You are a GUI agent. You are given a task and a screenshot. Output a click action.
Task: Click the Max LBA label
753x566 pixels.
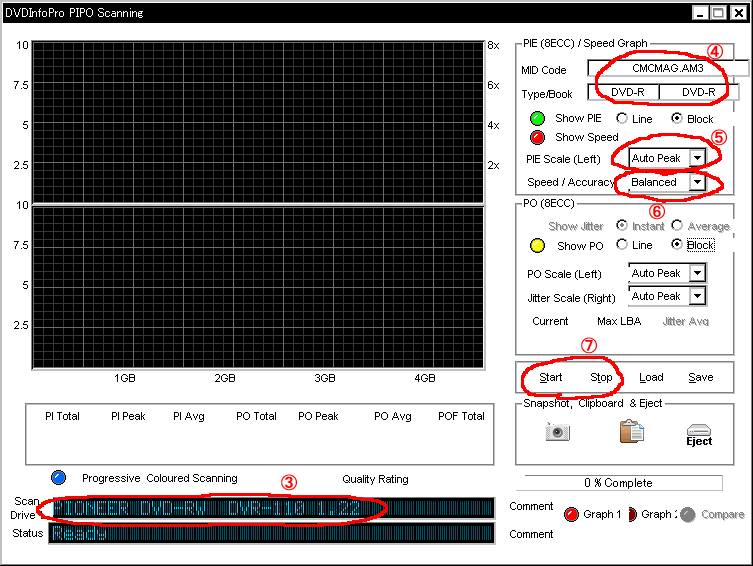point(619,321)
